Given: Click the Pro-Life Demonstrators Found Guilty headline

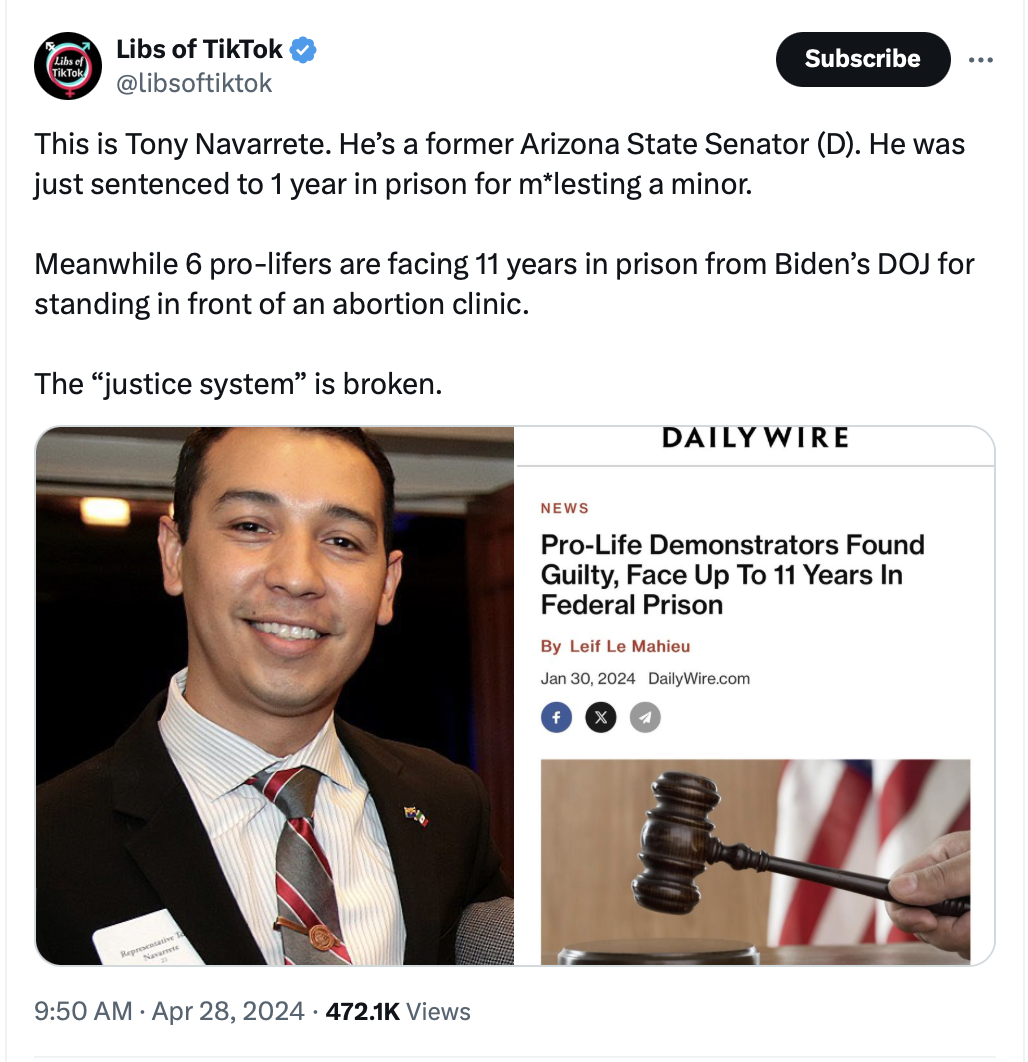Looking at the screenshot, I should [x=732, y=574].
